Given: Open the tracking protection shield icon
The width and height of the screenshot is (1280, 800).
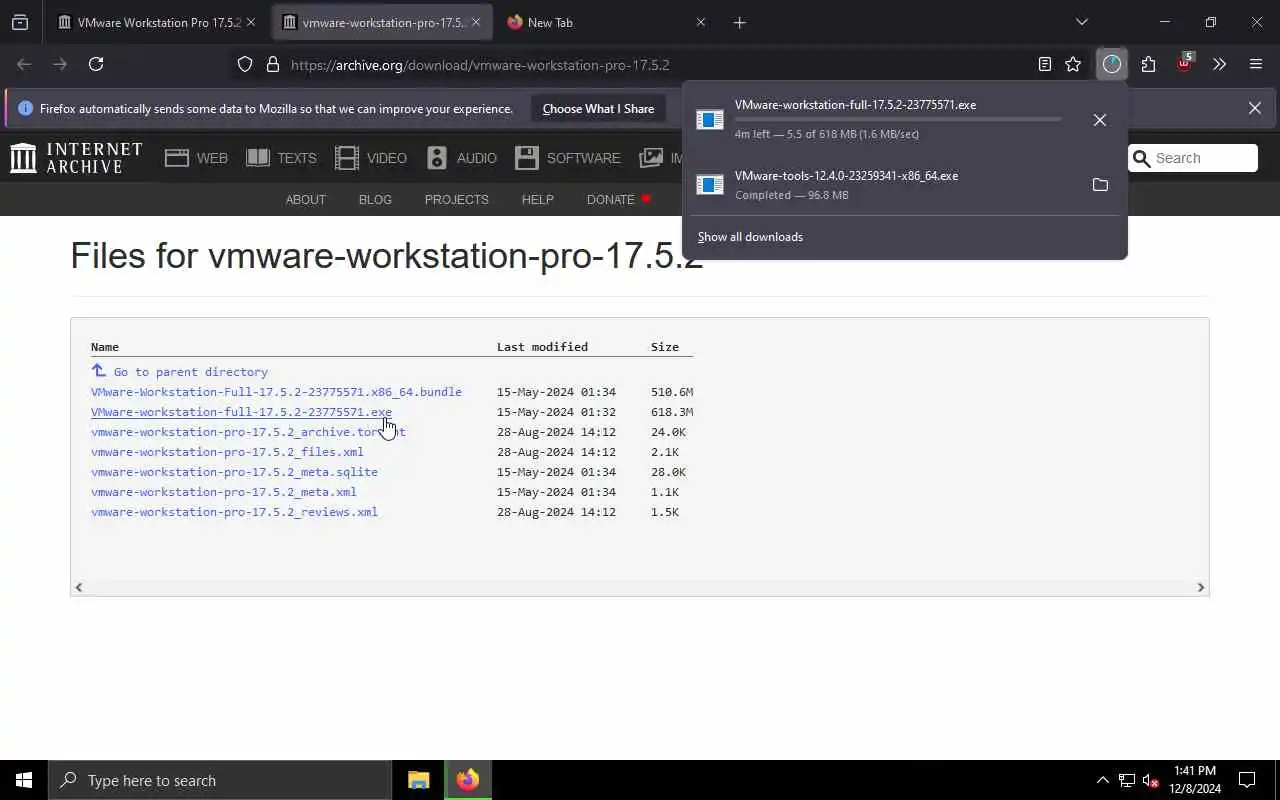Looking at the screenshot, I should [245, 64].
